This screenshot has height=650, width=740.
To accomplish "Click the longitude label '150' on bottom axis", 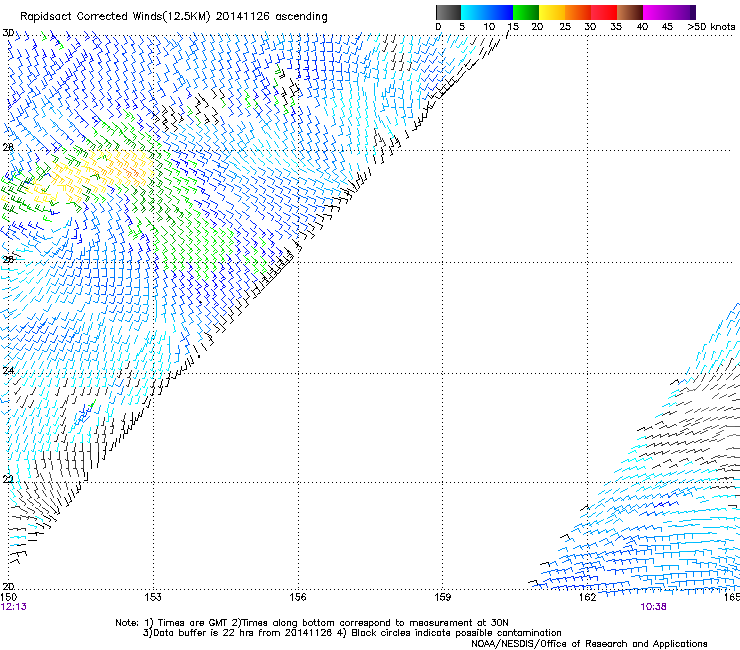I will pos(8,597).
